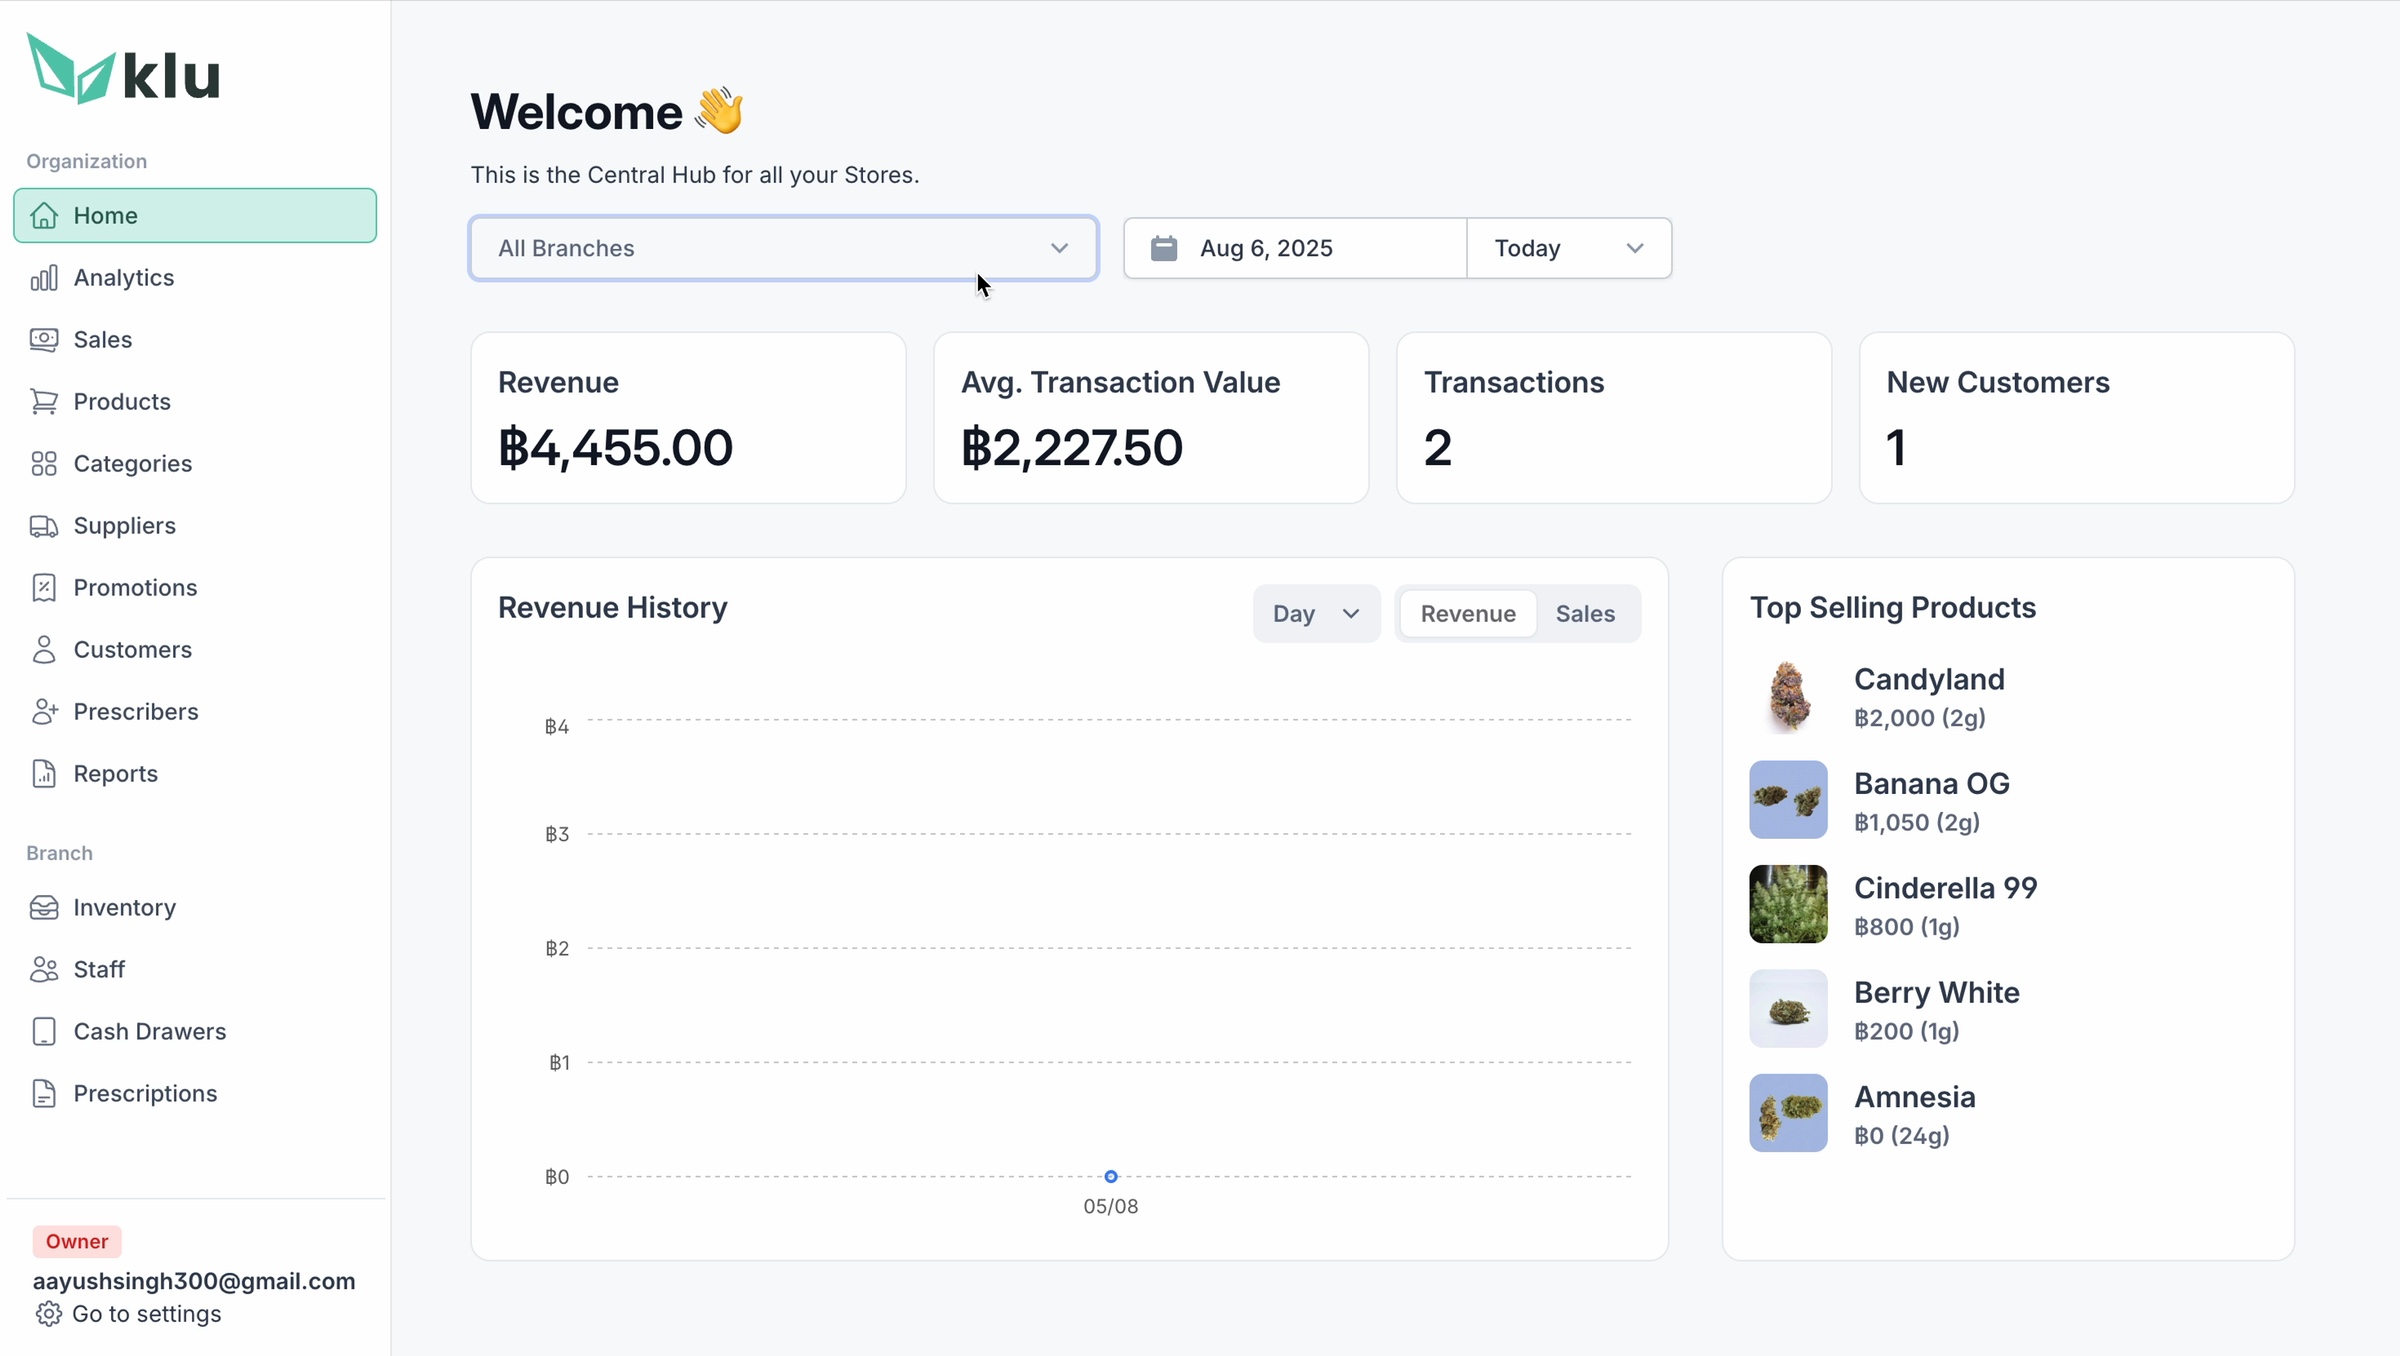Click the Banana OG product thumbnail
Viewport: 2400px width, 1356px height.
pos(1788,800)
